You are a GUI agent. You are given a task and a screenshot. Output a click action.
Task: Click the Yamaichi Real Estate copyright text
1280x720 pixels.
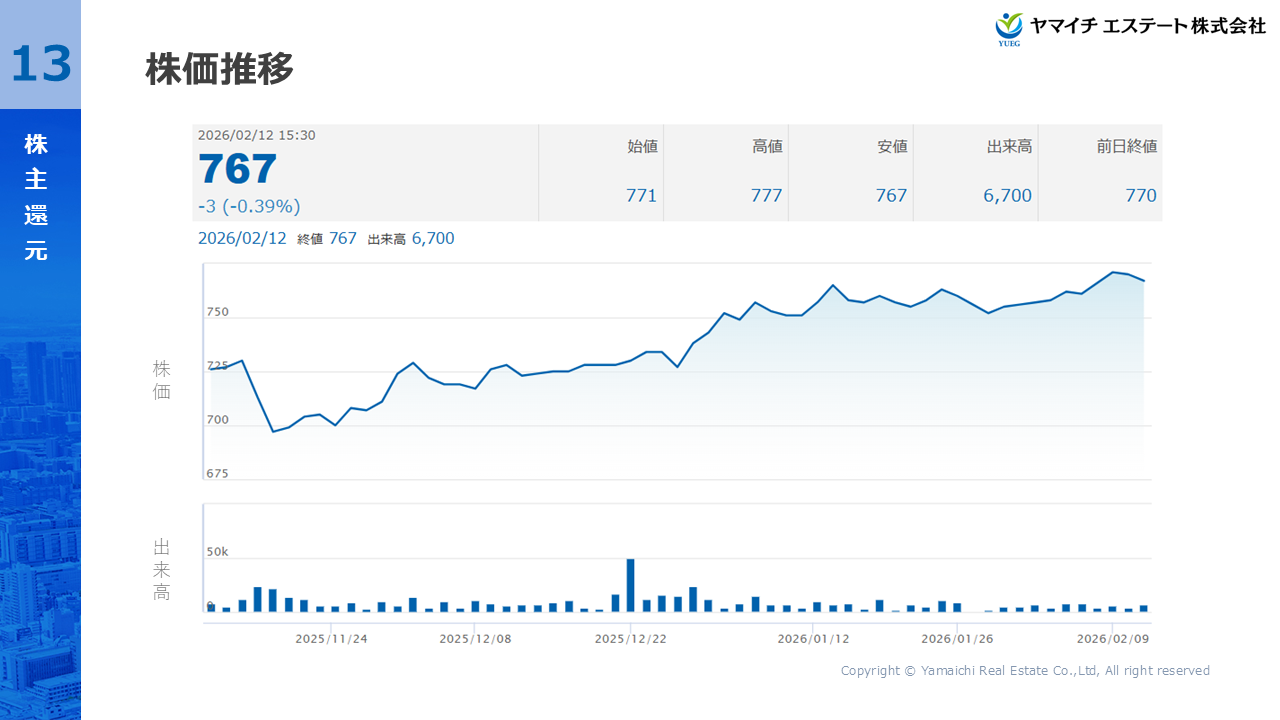1025,670
